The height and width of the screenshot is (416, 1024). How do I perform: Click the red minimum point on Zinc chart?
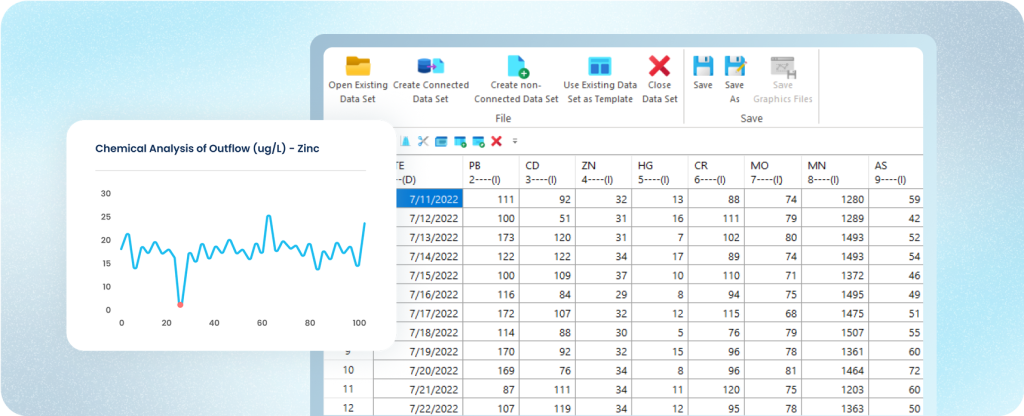[180, 304]
